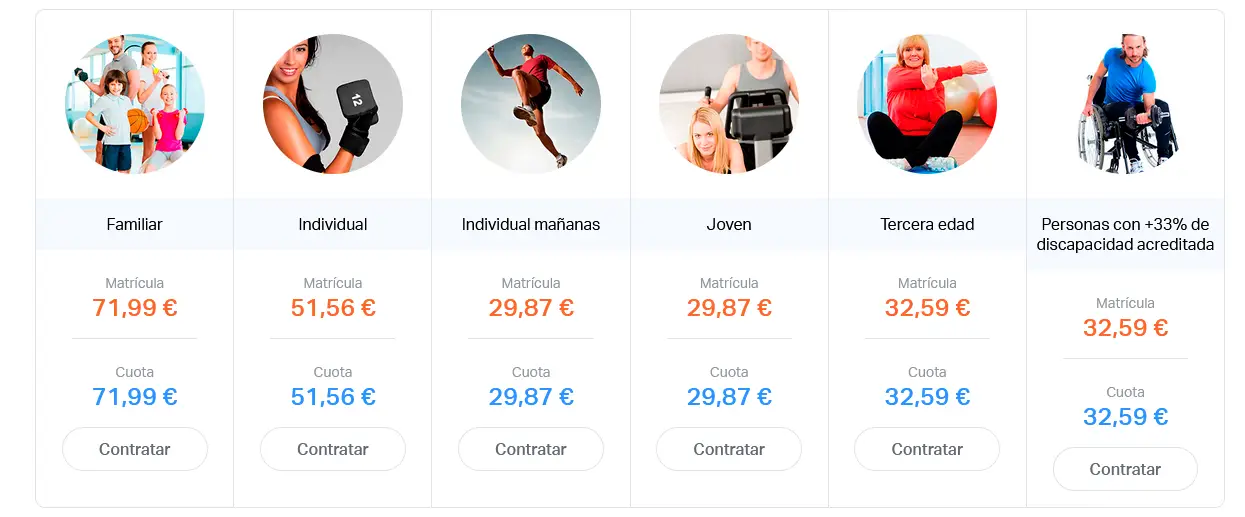The width and height of the screenshot is (1245, 517).
Task: Click Contratar for the discapacidad acreditada plan
Action: [1125, 469]
